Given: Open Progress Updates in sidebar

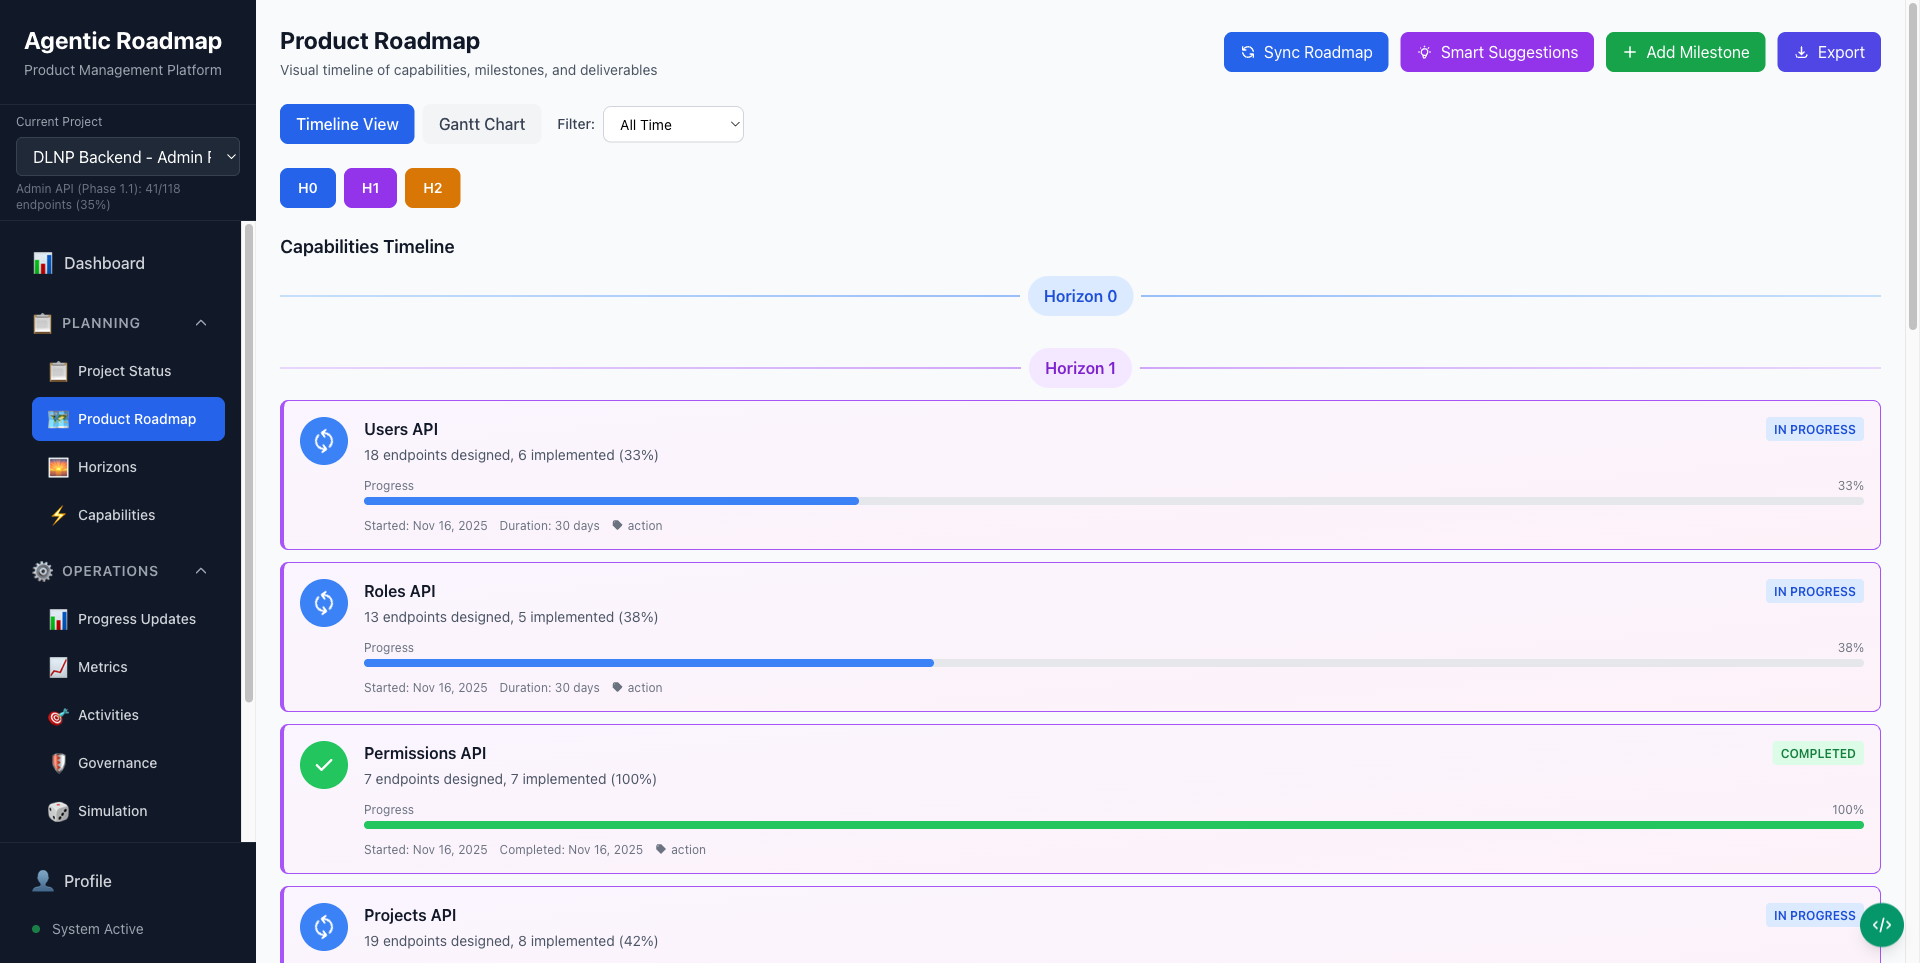Looking at the screenshot, I should (128, 619).
